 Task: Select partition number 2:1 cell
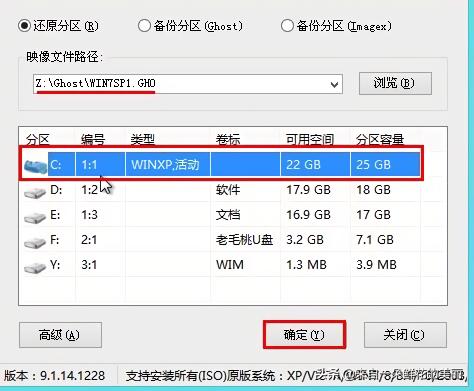tap(89, 240)
